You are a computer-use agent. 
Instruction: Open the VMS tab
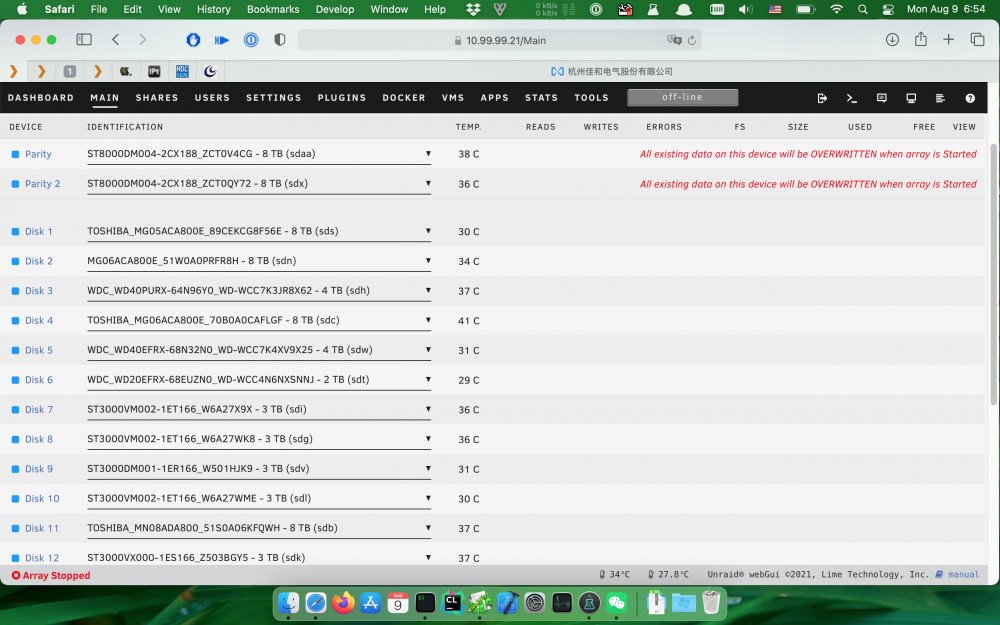(x=453, y=98)
